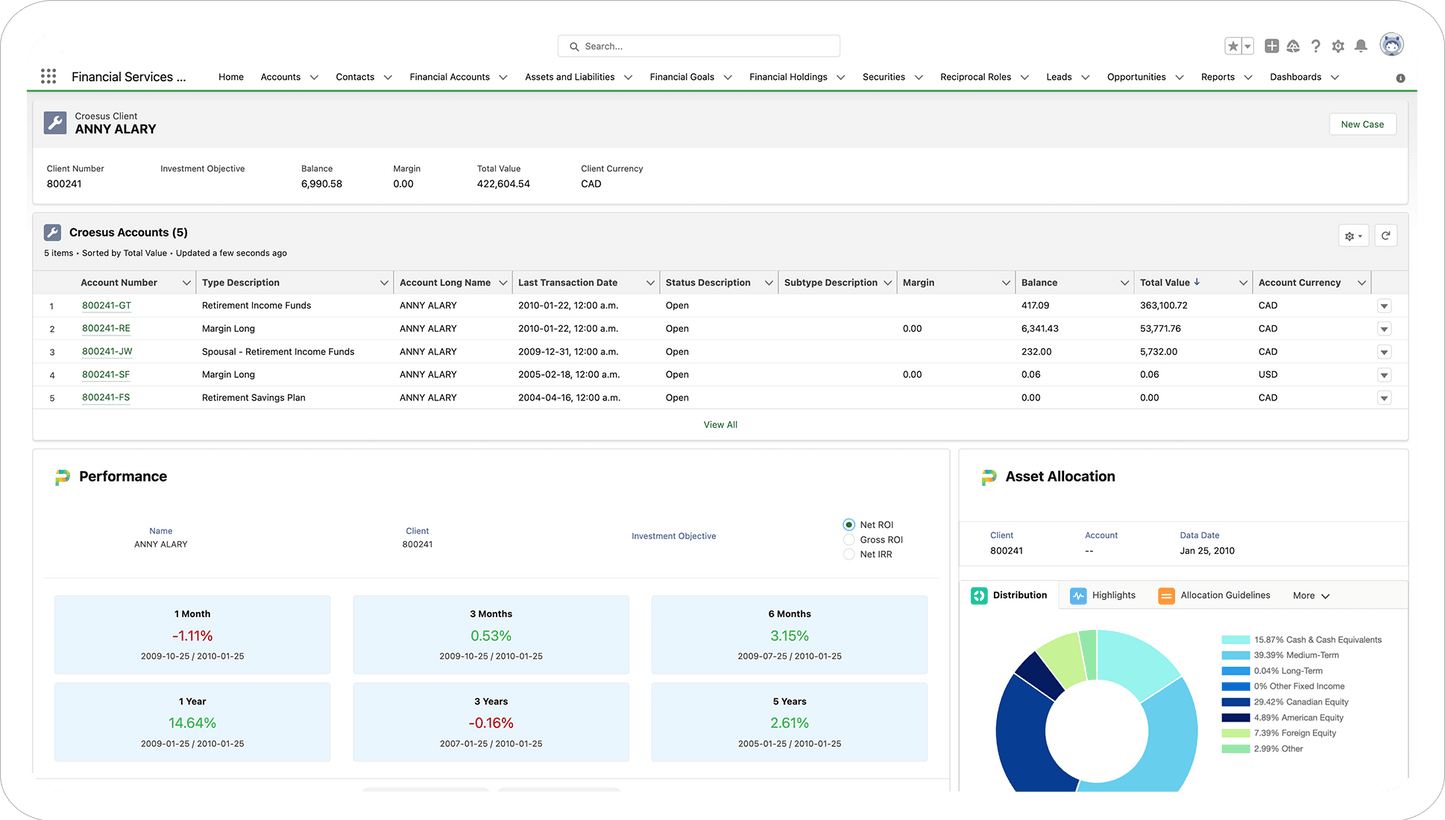This screenshot has height=820, width=1445.
Task: Open the App Launcher grid icon
Action: tap(48, 76)
